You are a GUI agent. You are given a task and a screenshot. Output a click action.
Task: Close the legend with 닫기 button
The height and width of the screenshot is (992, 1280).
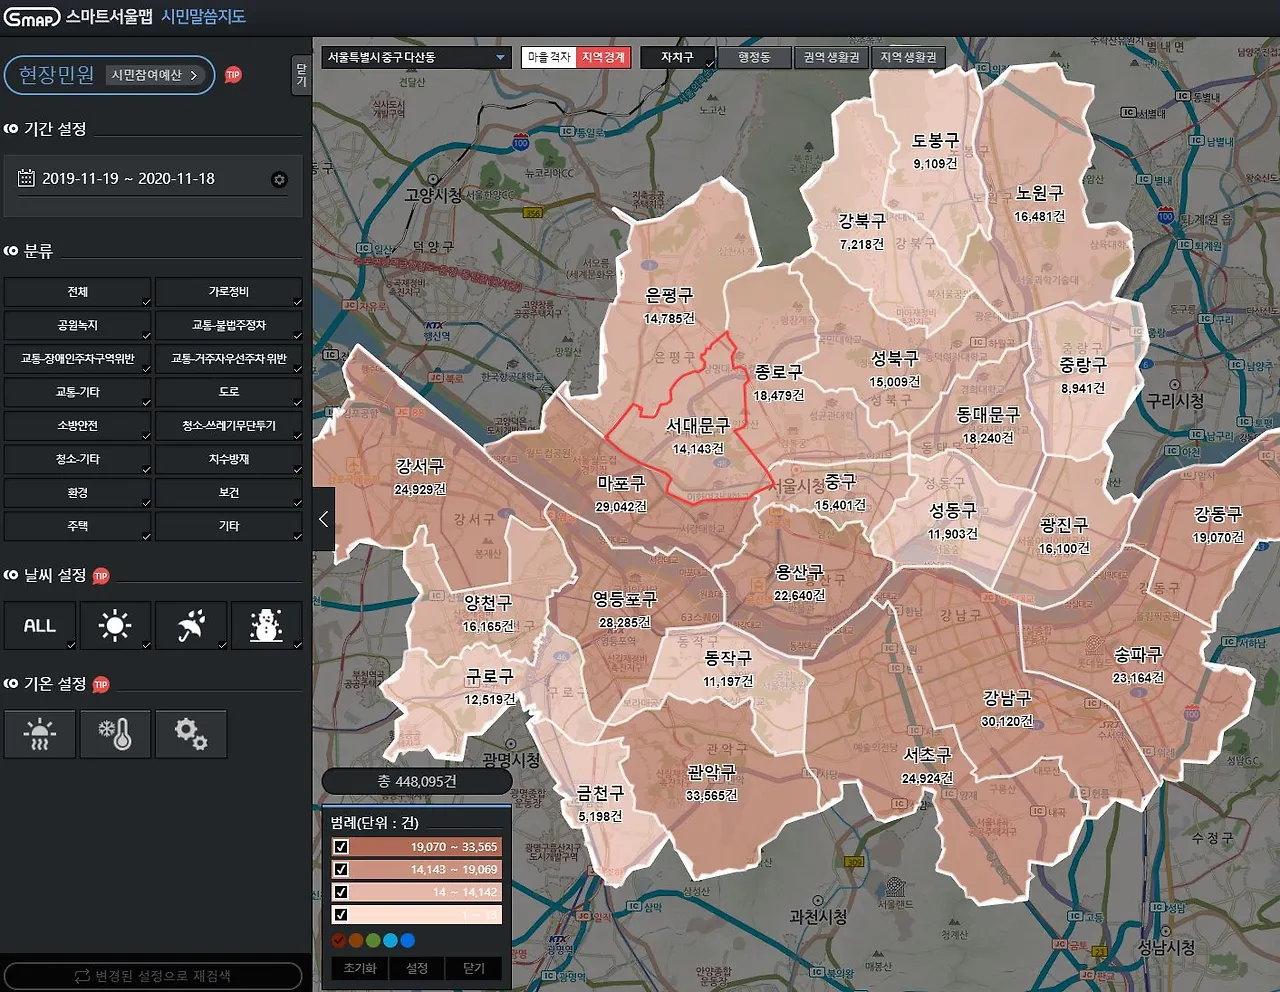474,968
